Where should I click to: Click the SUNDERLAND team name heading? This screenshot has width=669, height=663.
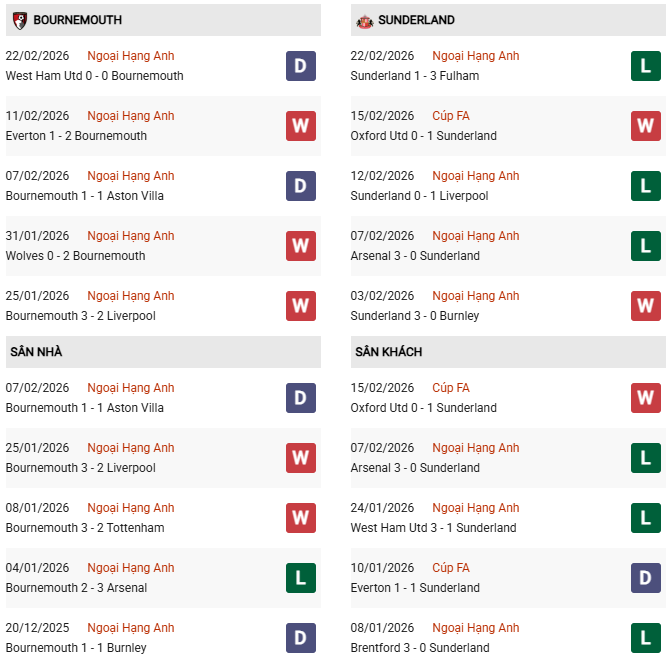(x=418, y=20)
